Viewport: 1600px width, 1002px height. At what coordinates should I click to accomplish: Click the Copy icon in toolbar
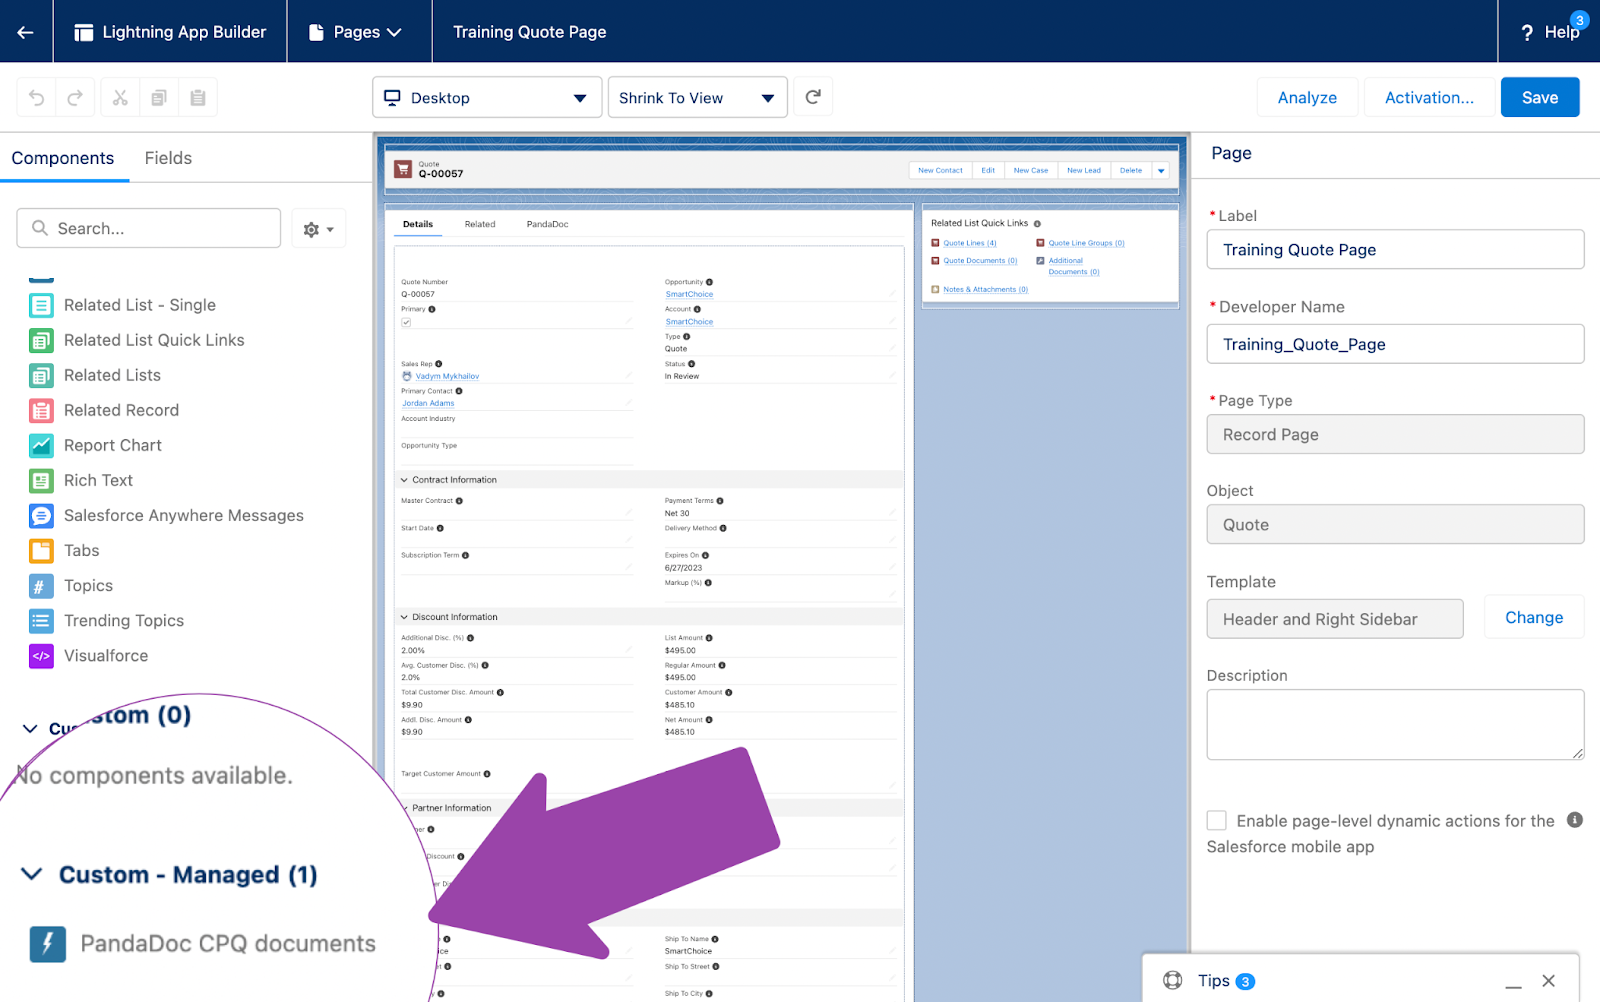(159, 98)
